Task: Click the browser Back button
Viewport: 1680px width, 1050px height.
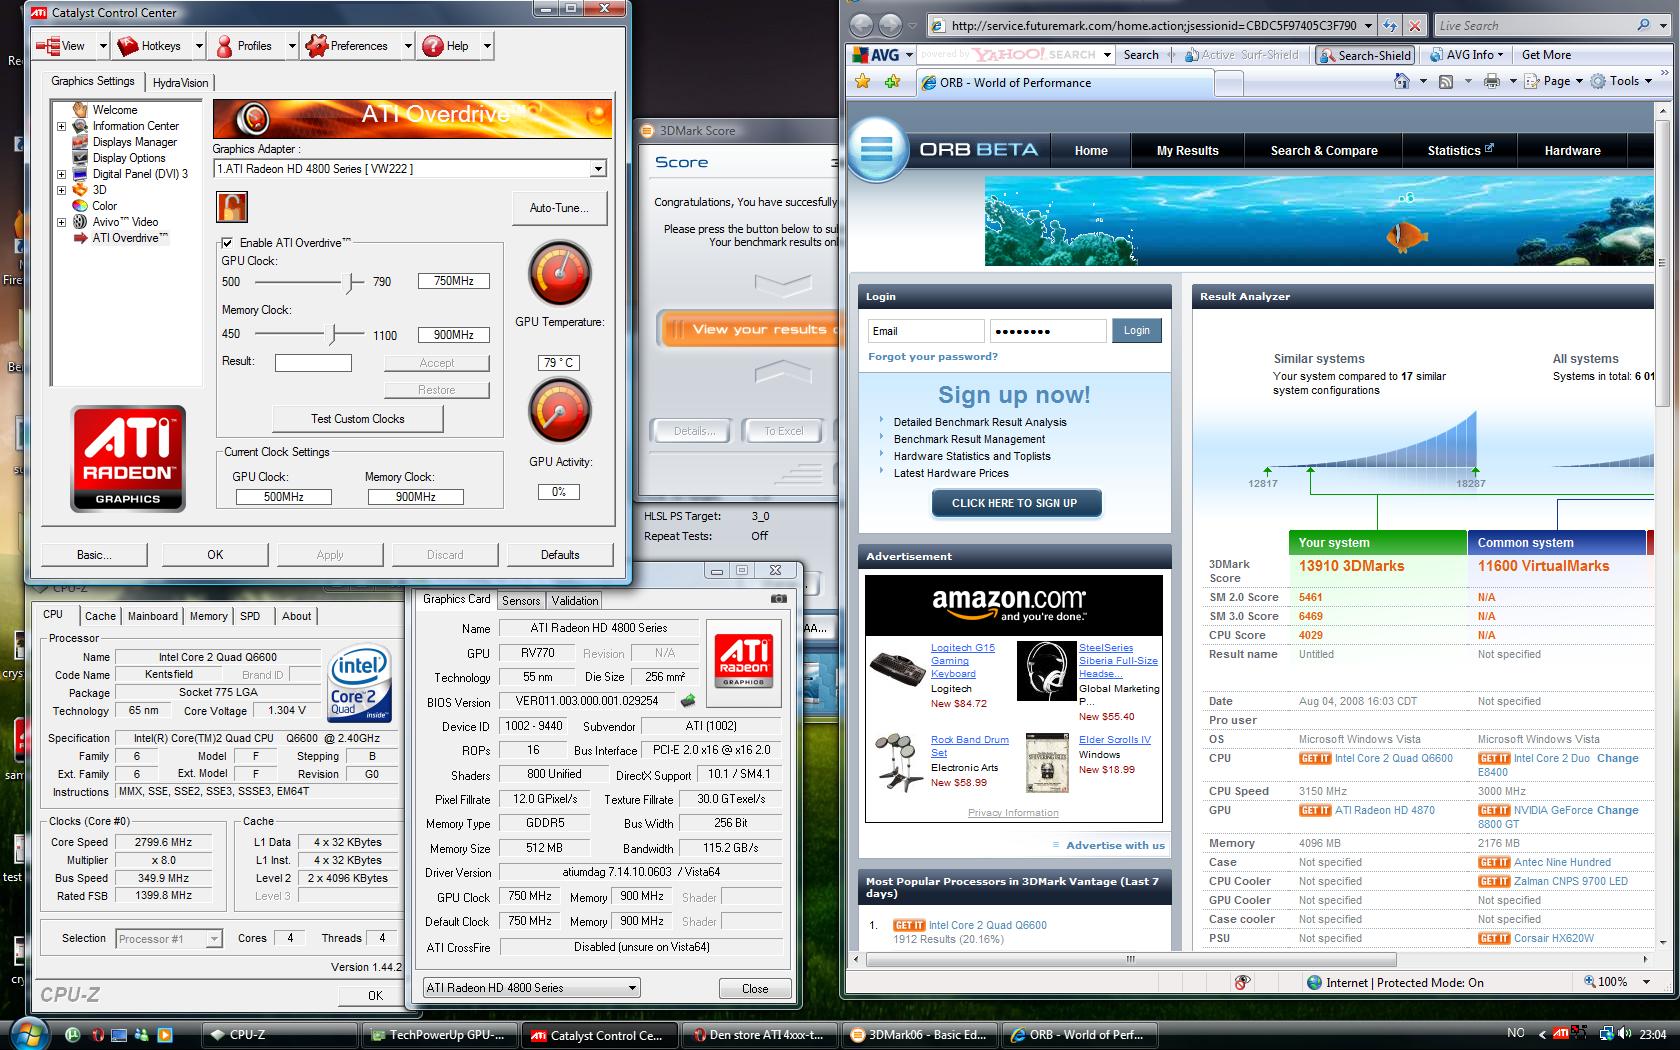Action: [x=862, y=25]
